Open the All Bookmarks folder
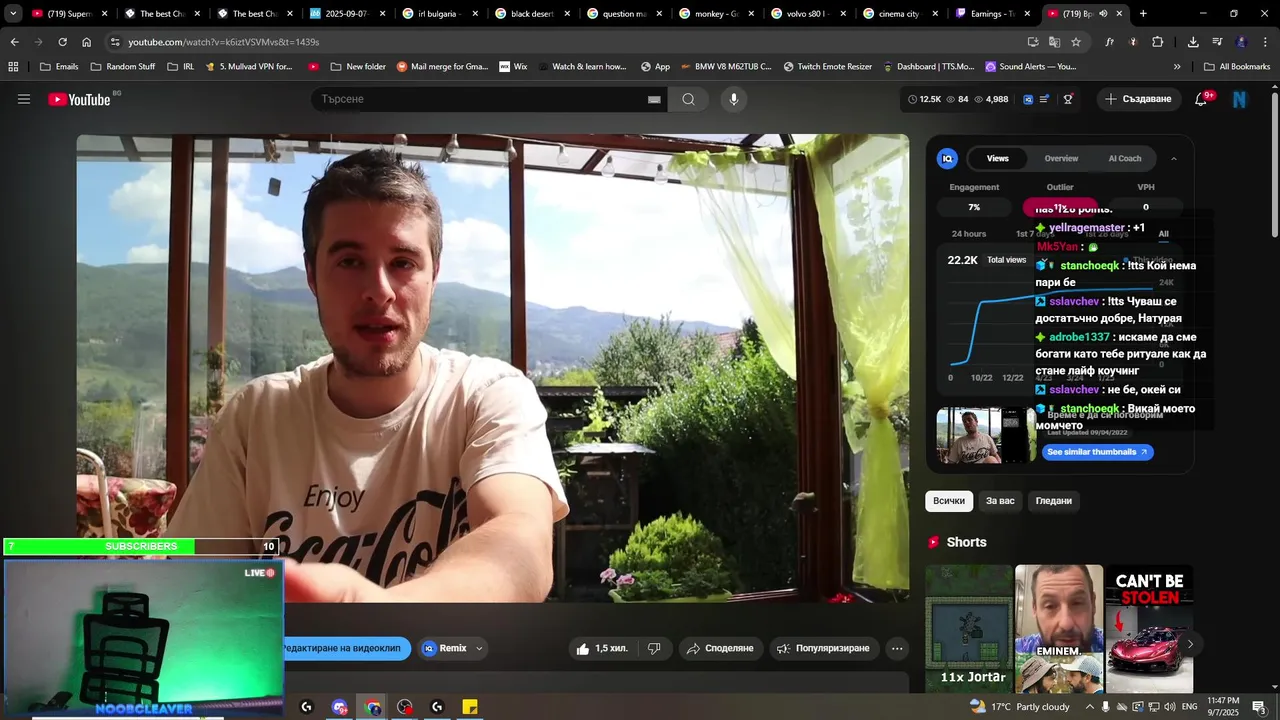1280x720 pixels. coord(1237,67)
